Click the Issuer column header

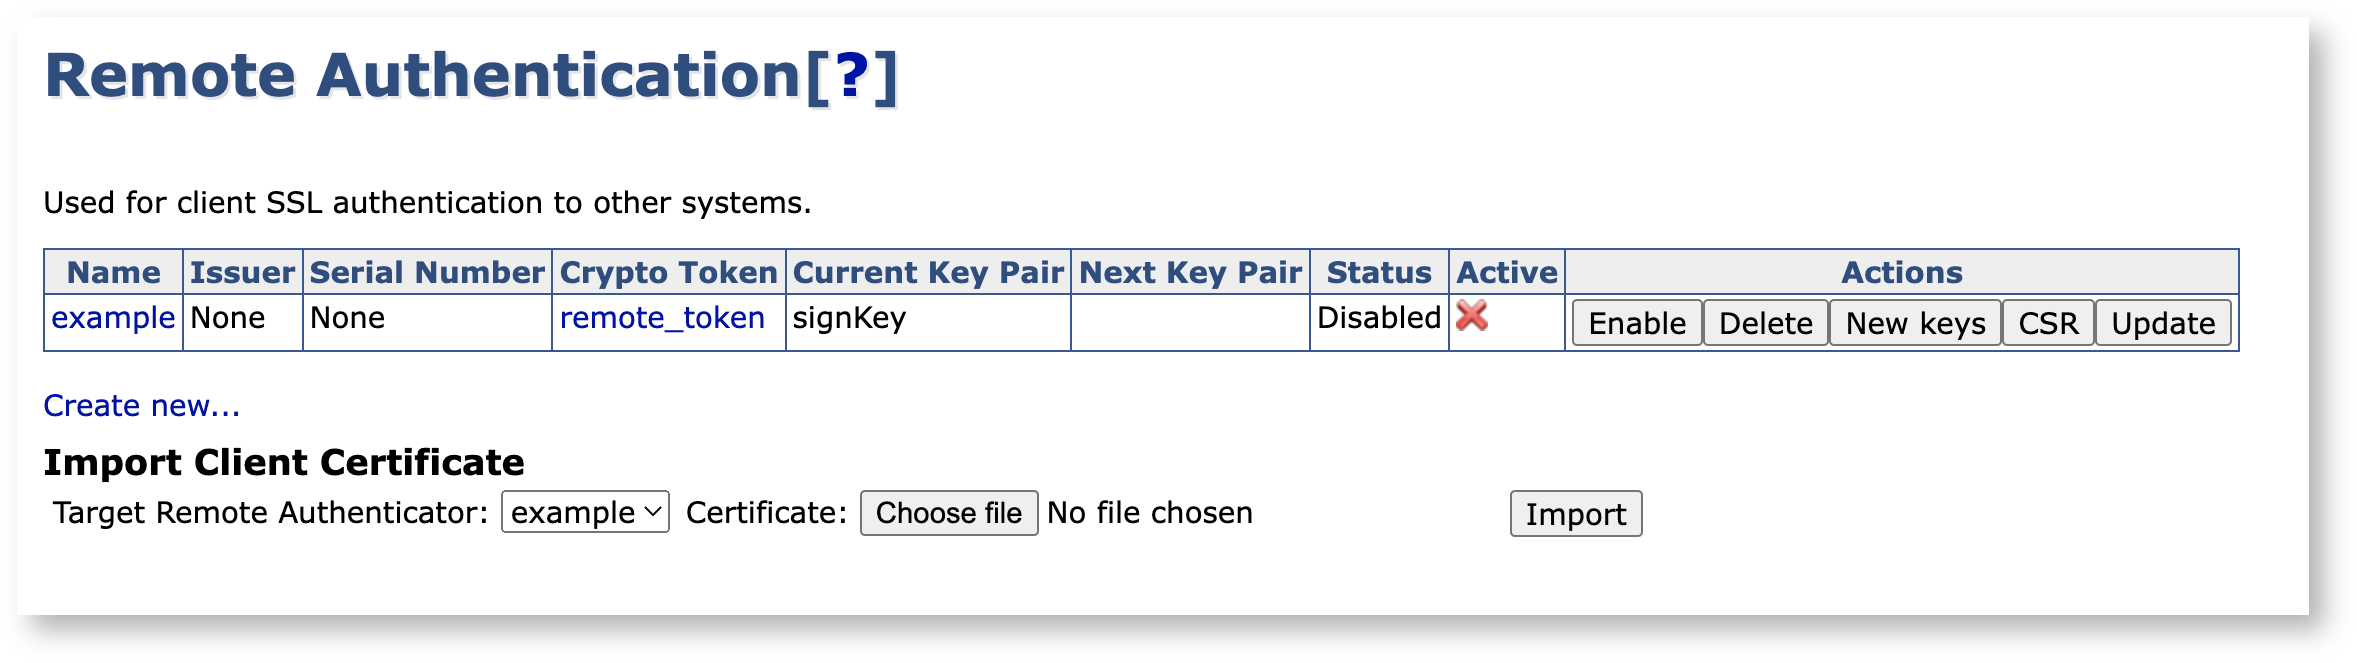click(x=242, y=272)
